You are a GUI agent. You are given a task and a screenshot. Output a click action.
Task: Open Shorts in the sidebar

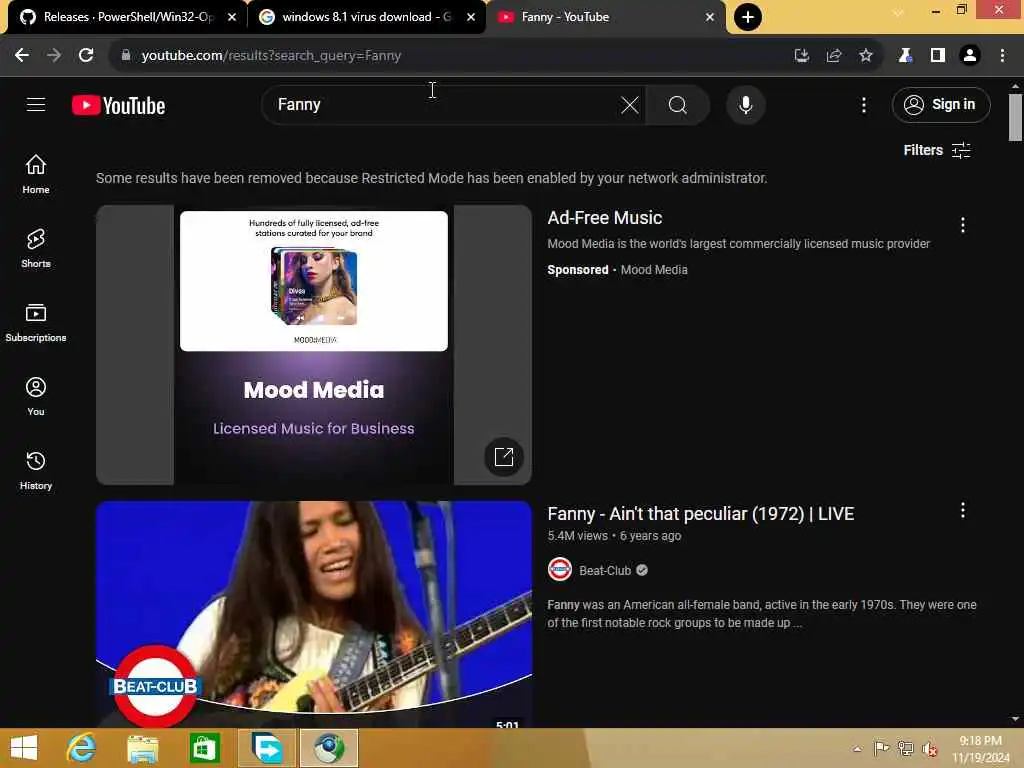(36, 248)
